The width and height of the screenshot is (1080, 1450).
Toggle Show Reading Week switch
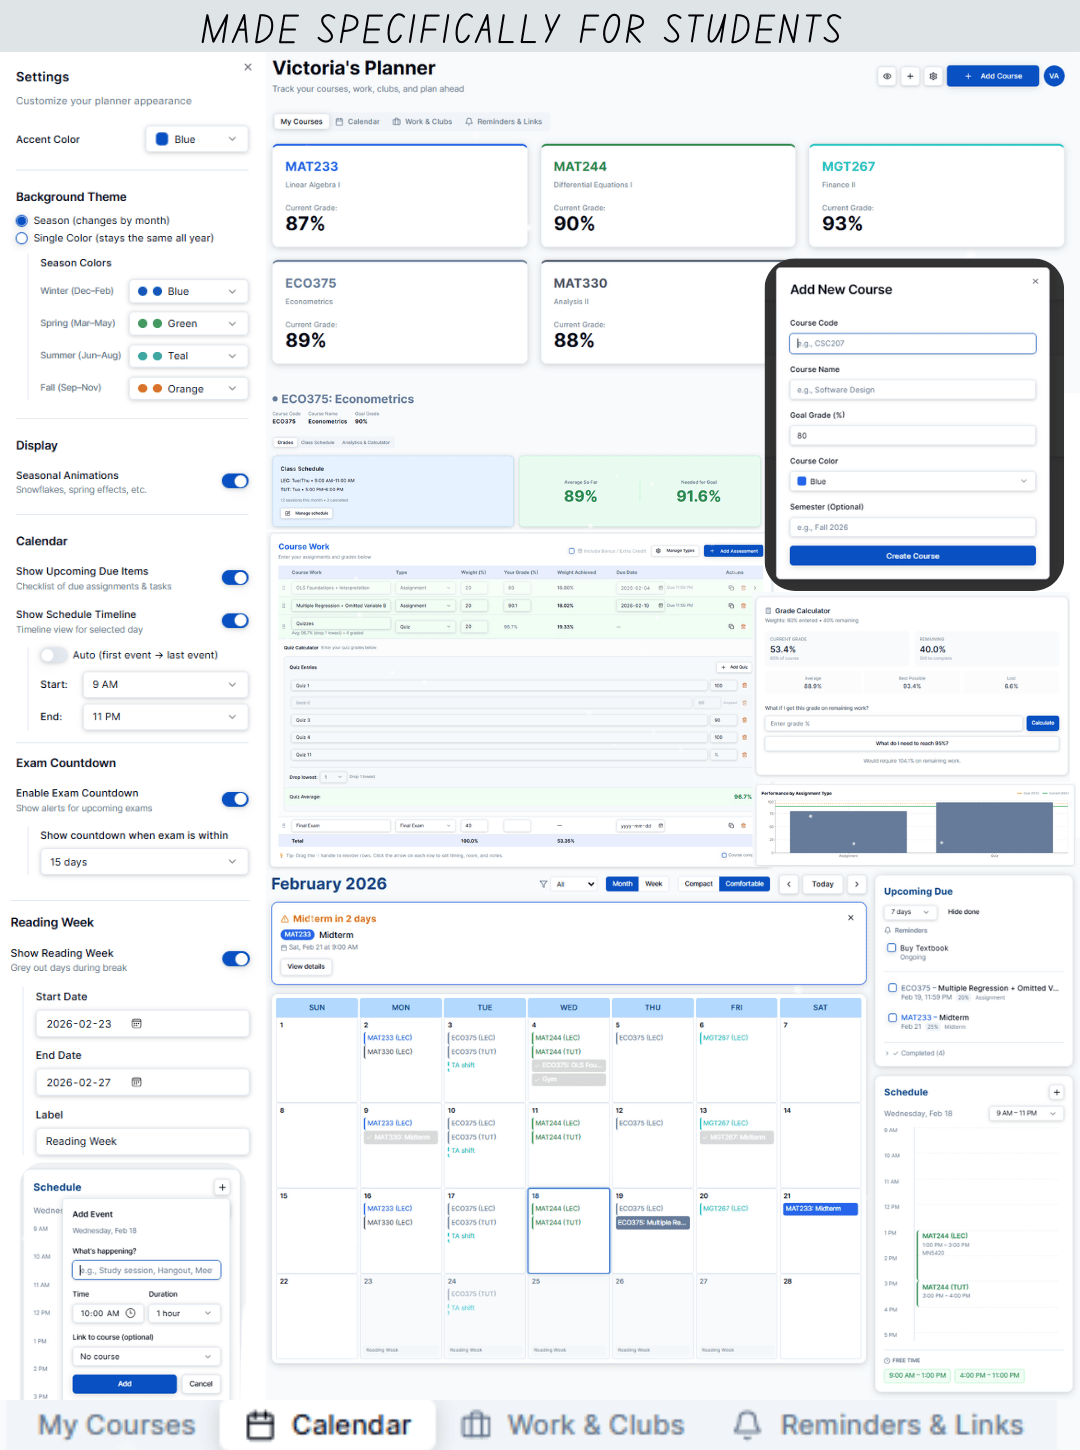tap(235, 959)
